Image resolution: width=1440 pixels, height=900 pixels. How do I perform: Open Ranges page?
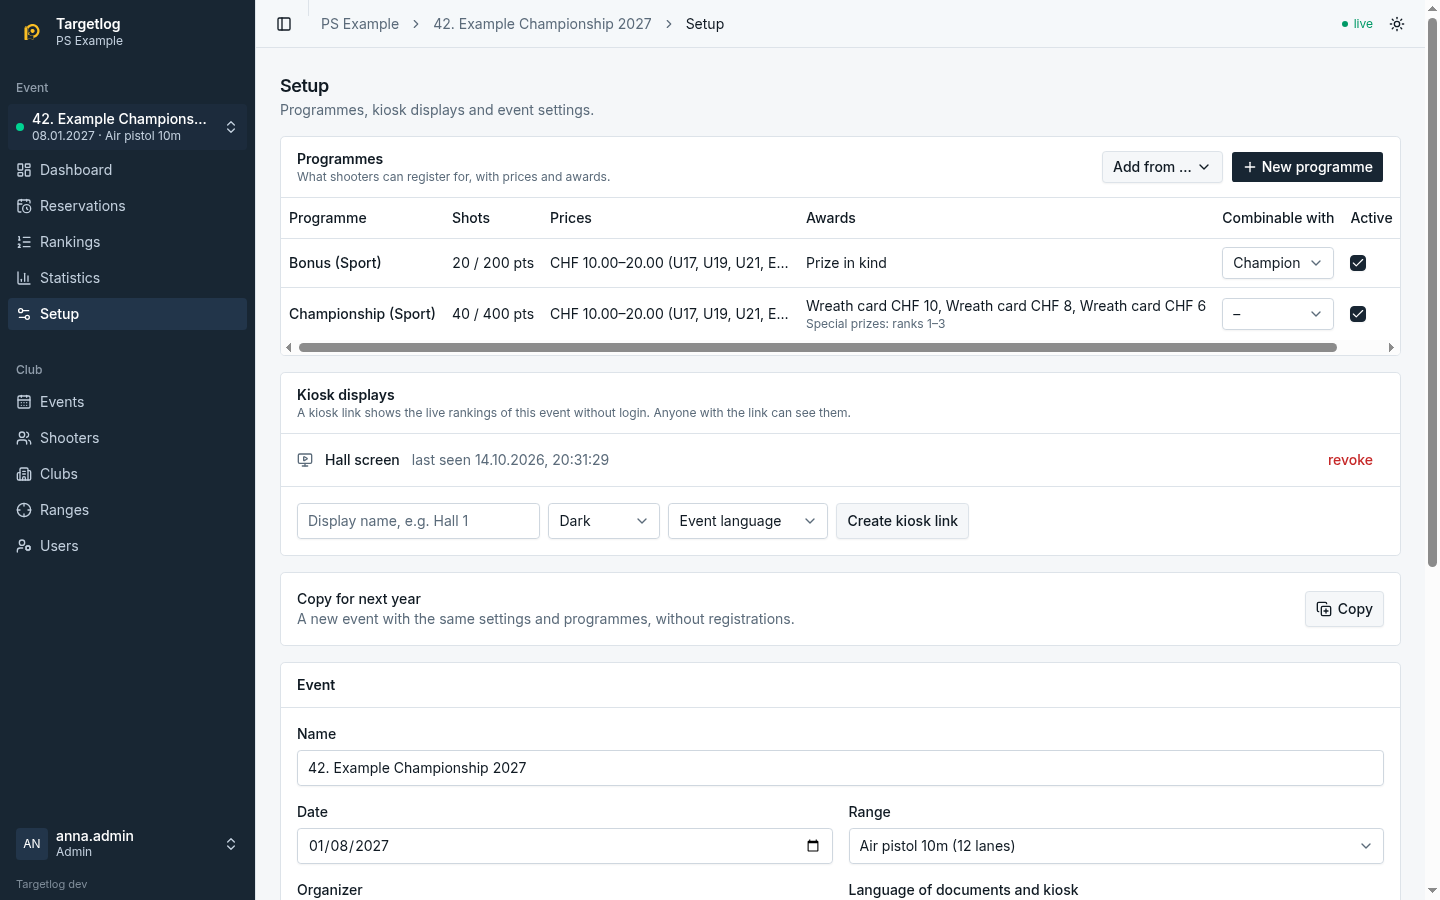(127, 510)
